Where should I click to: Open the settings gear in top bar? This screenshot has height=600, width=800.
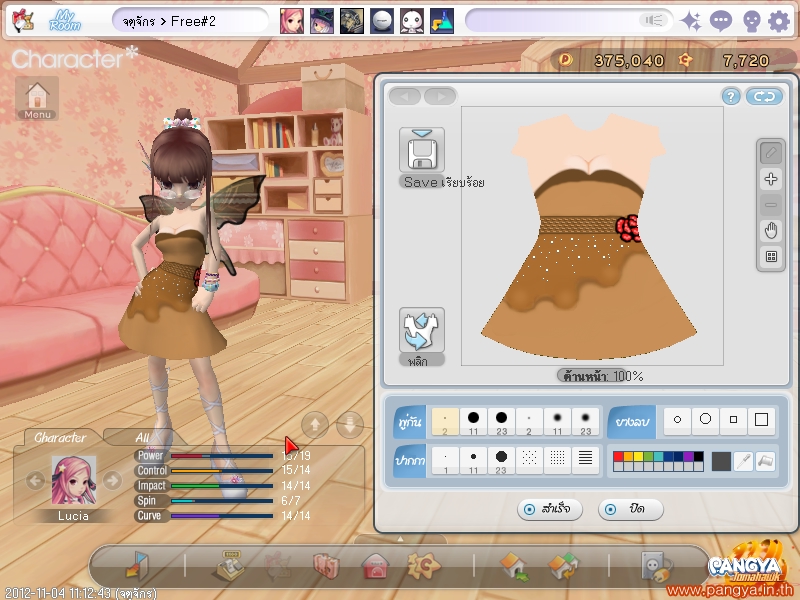(779, 22)
